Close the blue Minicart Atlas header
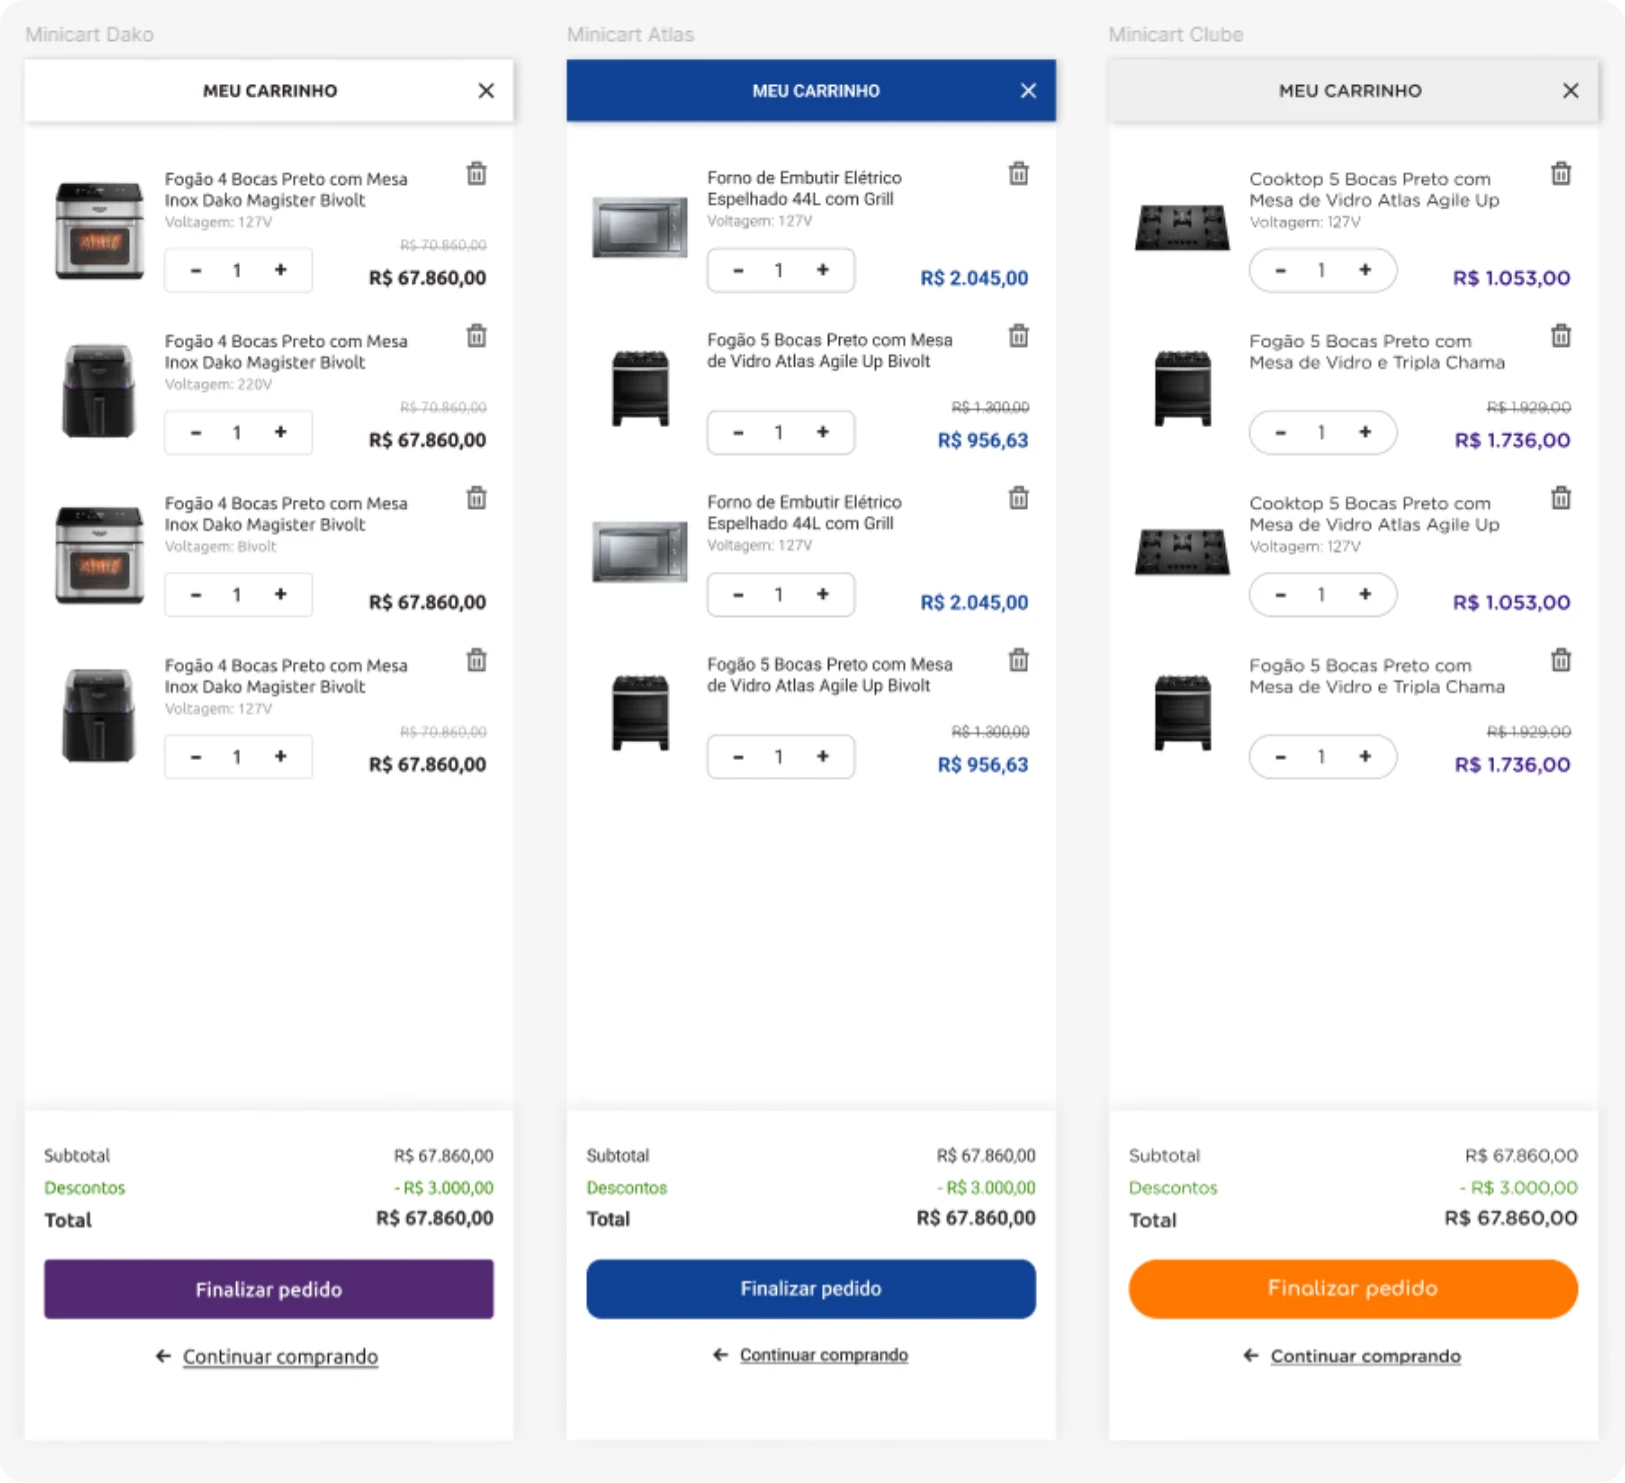 coord(1028,91)
